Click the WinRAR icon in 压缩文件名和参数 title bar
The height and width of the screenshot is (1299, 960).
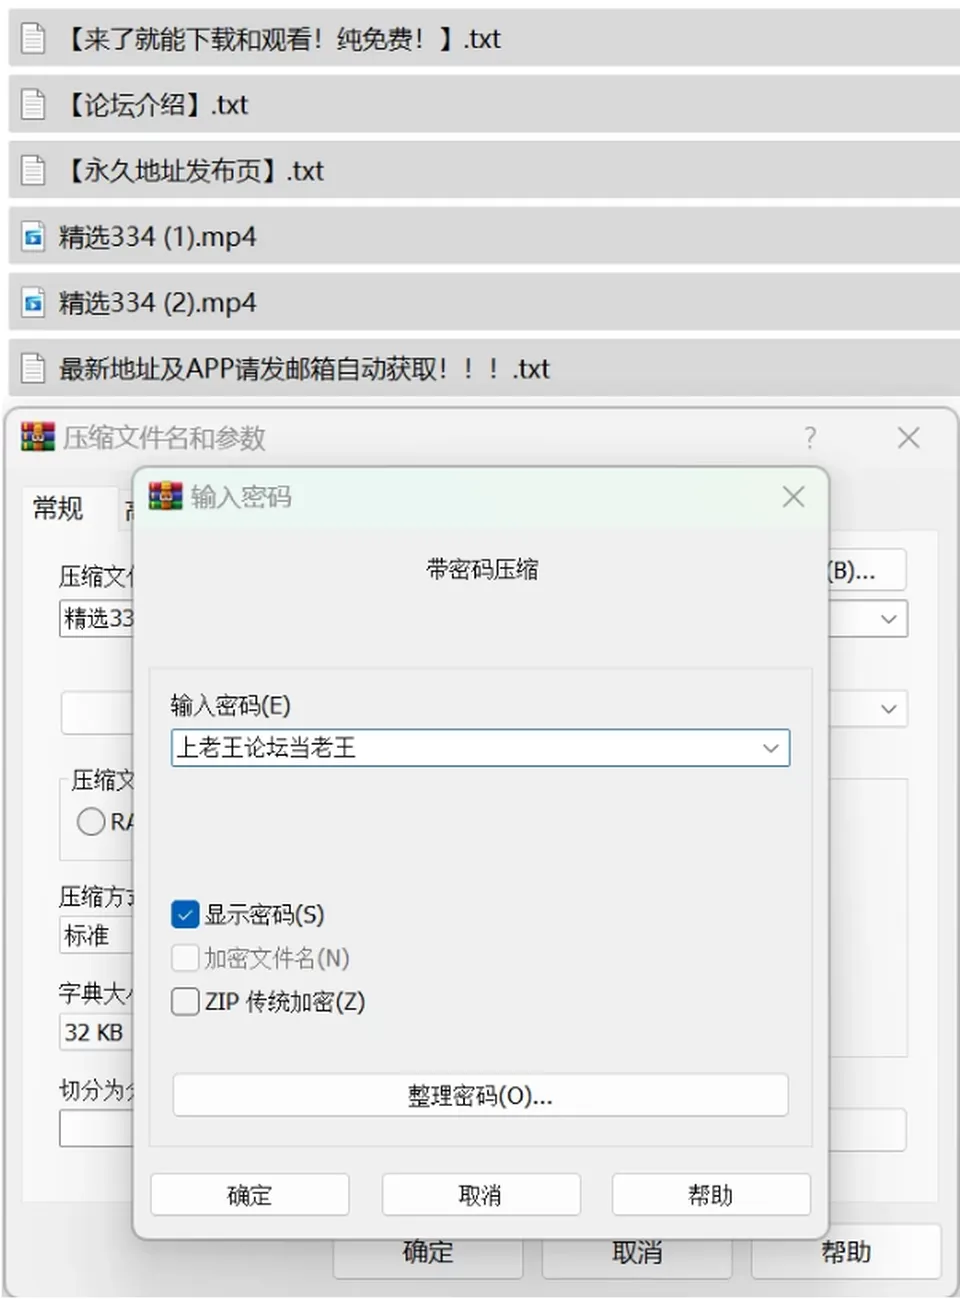(x=38, y=437)
